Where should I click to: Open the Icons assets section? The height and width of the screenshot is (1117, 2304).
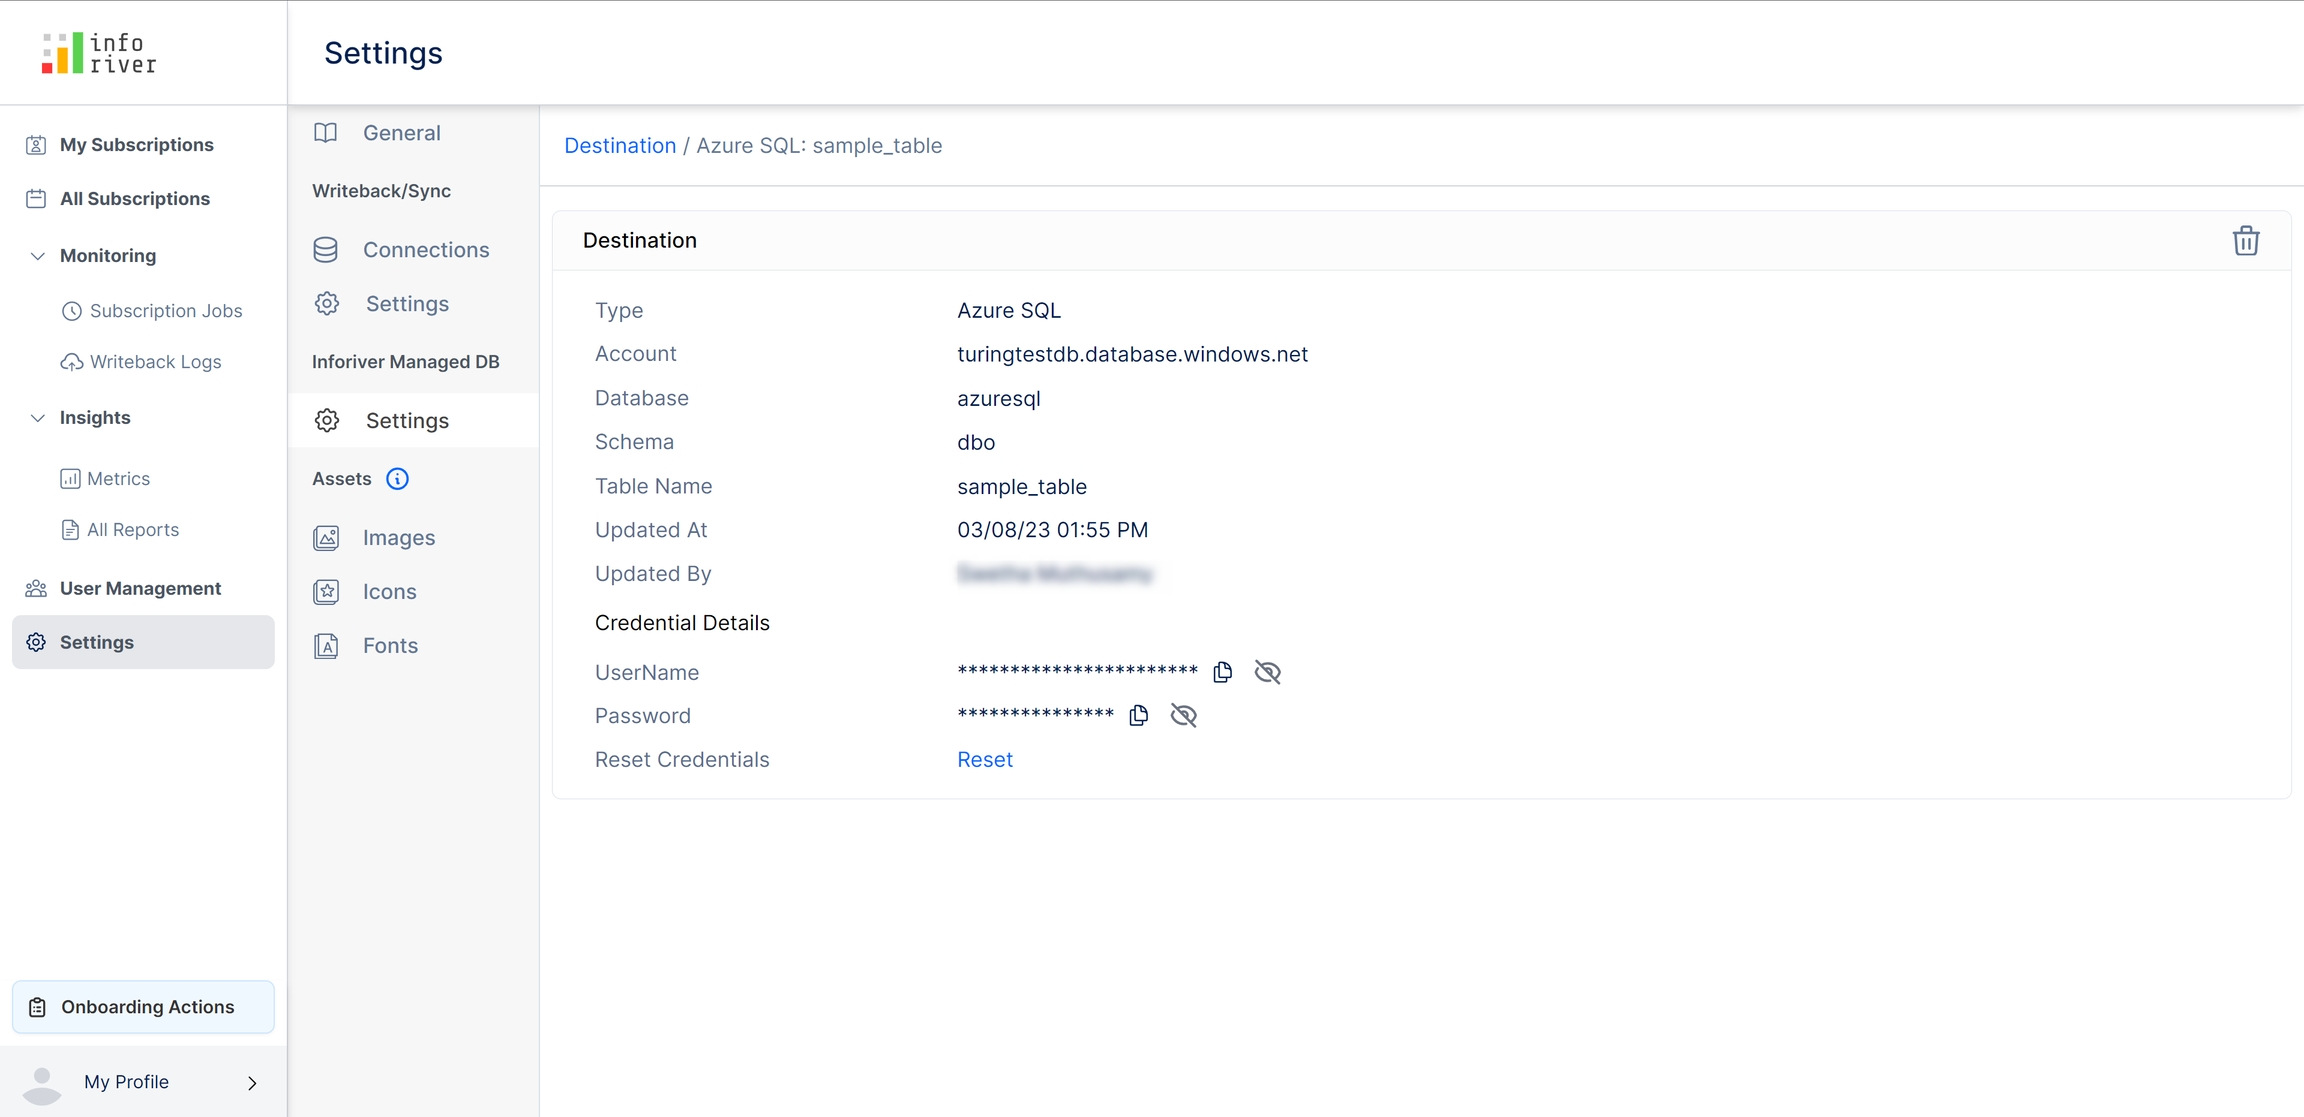pos(389,592)
